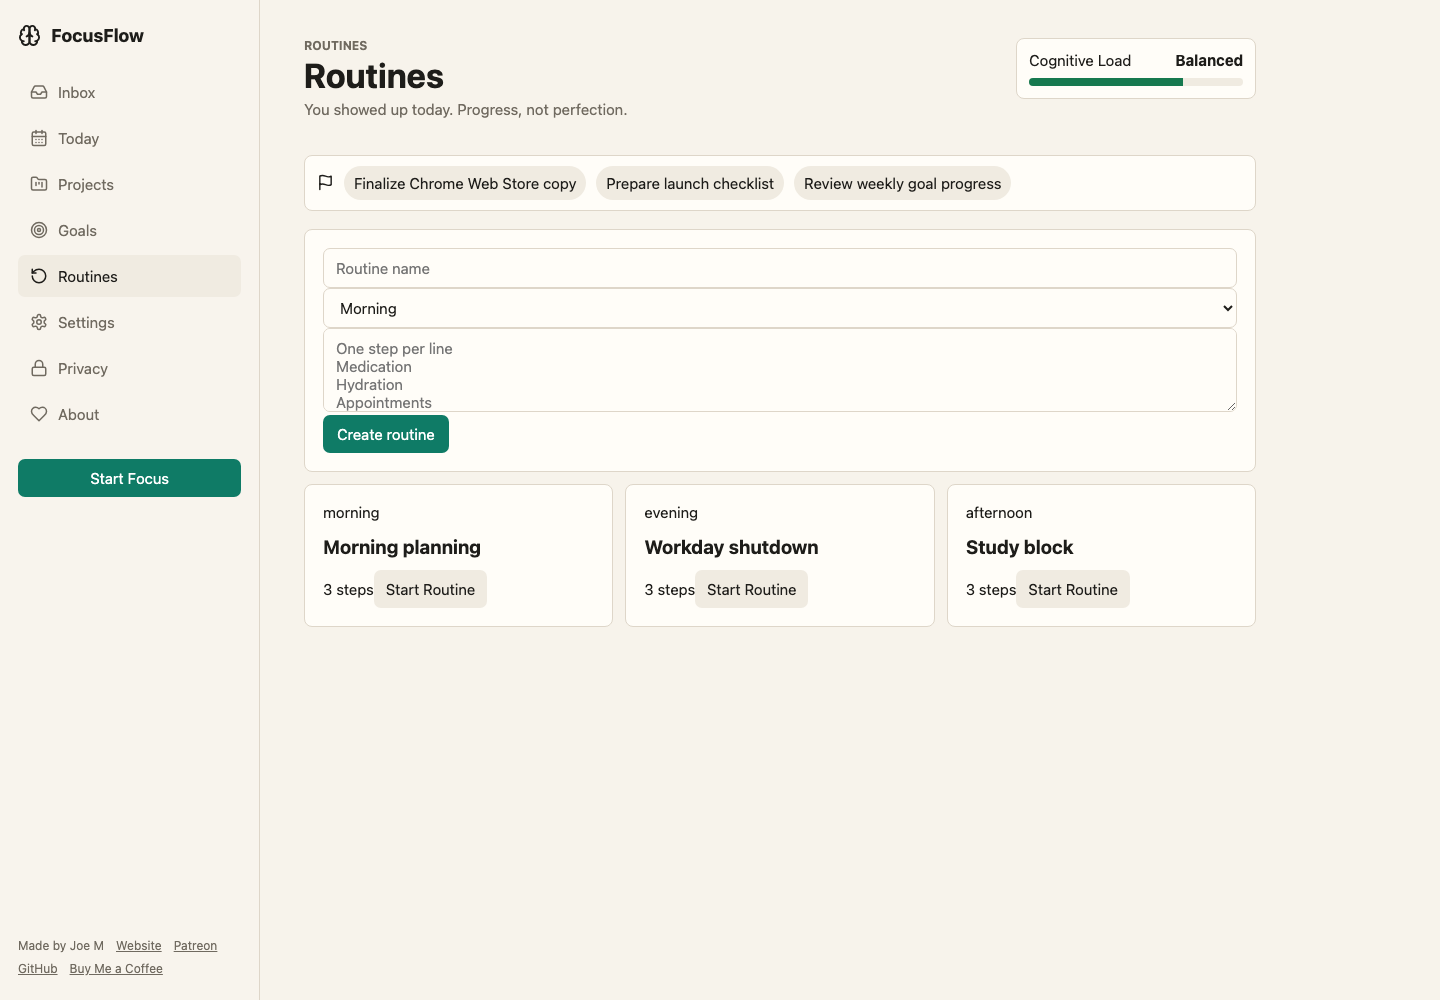Open the Settings page
This screenshot has width=1440, height=1000.
pyautogui.click(x=129, y=322)
